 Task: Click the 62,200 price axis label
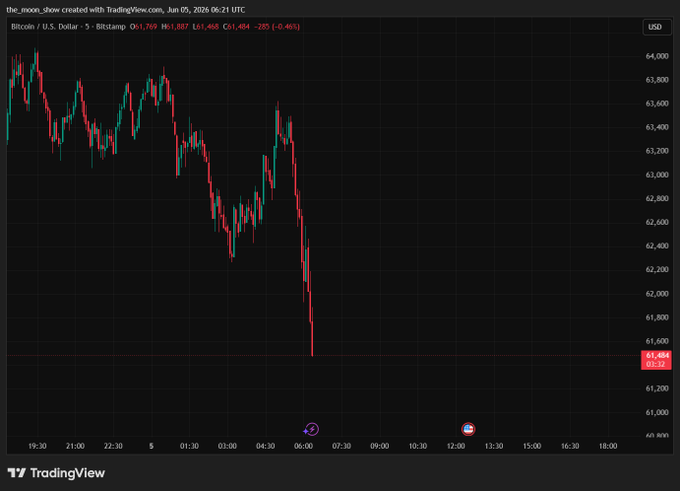(x=657, y=270)
